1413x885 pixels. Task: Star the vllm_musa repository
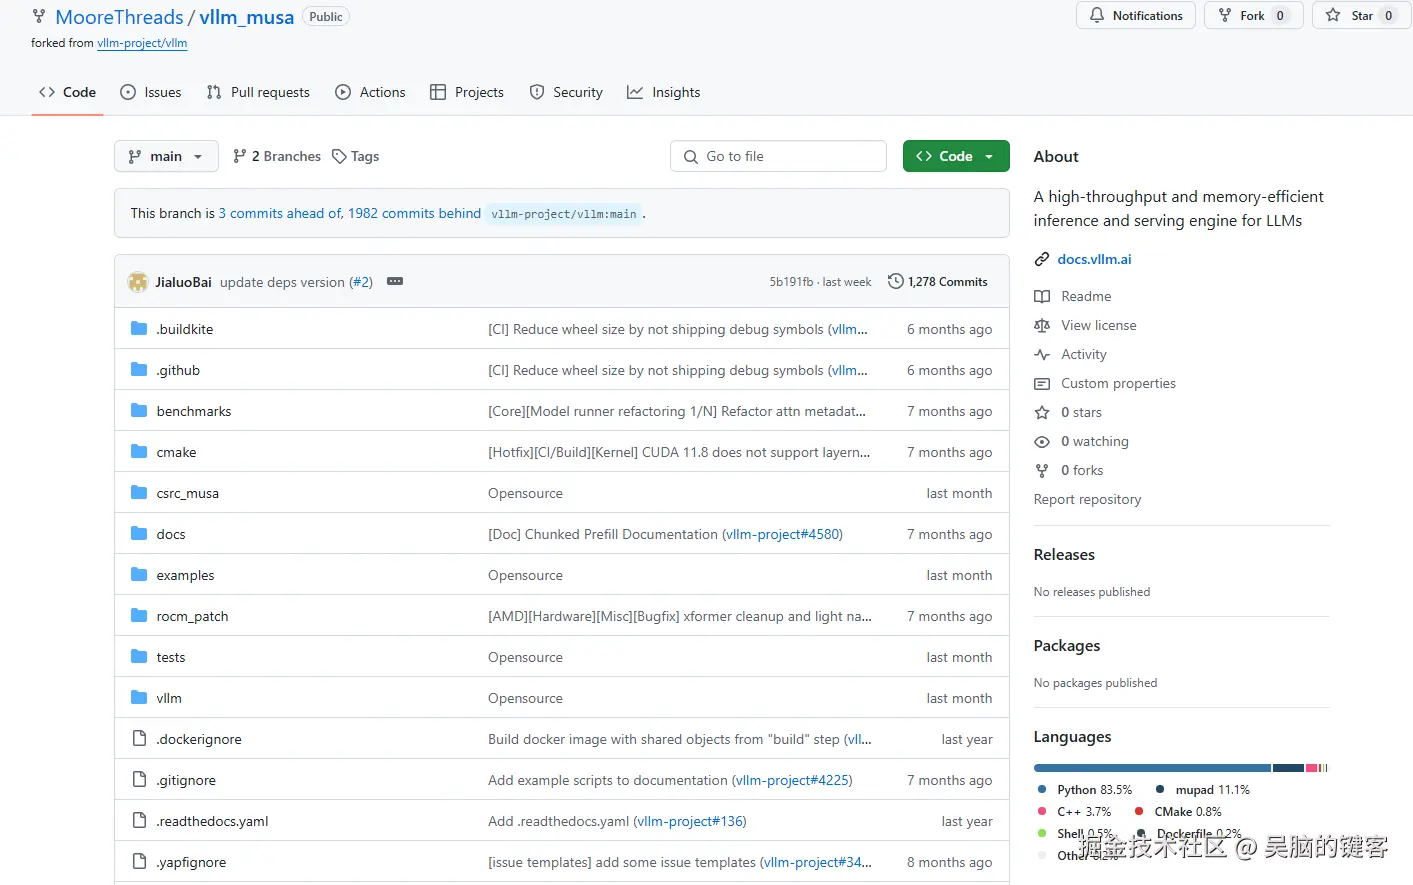click(1360, 15)
